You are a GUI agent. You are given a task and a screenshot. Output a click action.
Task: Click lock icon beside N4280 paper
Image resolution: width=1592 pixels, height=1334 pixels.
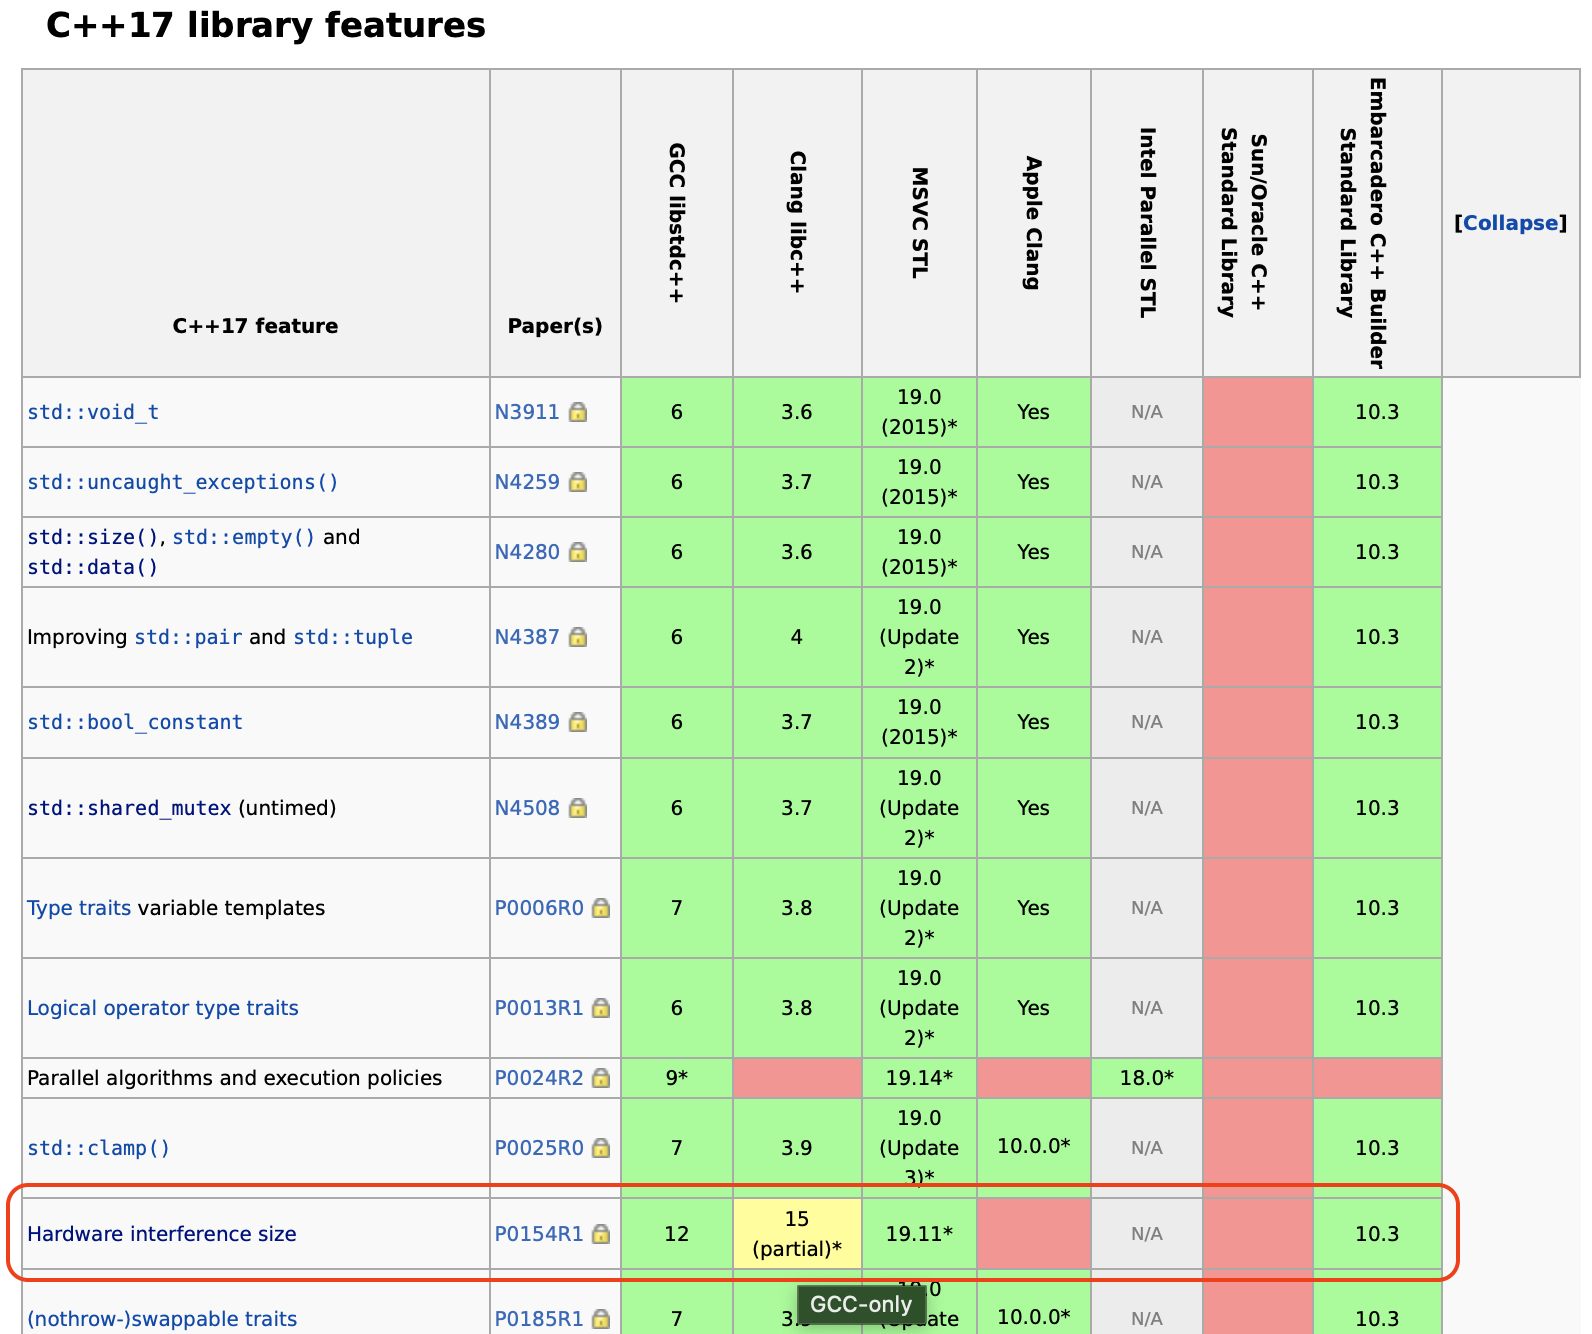point(578,552)
